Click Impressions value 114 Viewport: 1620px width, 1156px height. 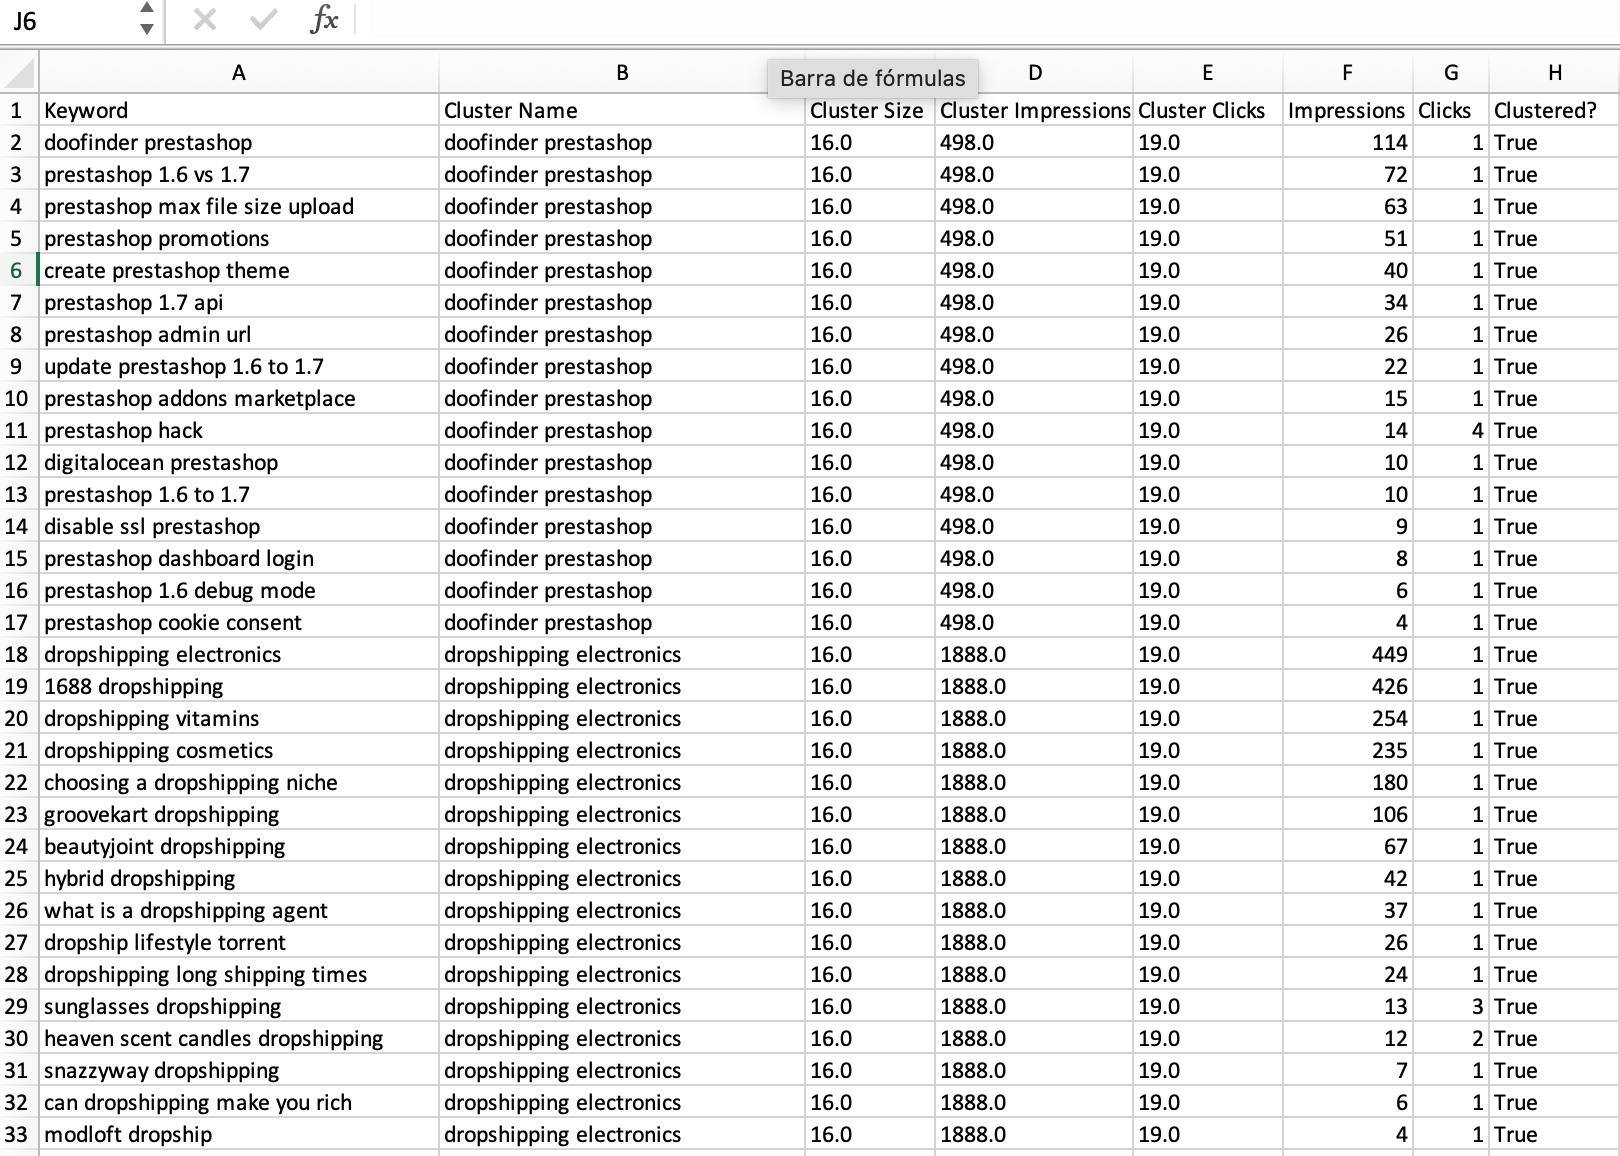click(x=1347, y=142)
